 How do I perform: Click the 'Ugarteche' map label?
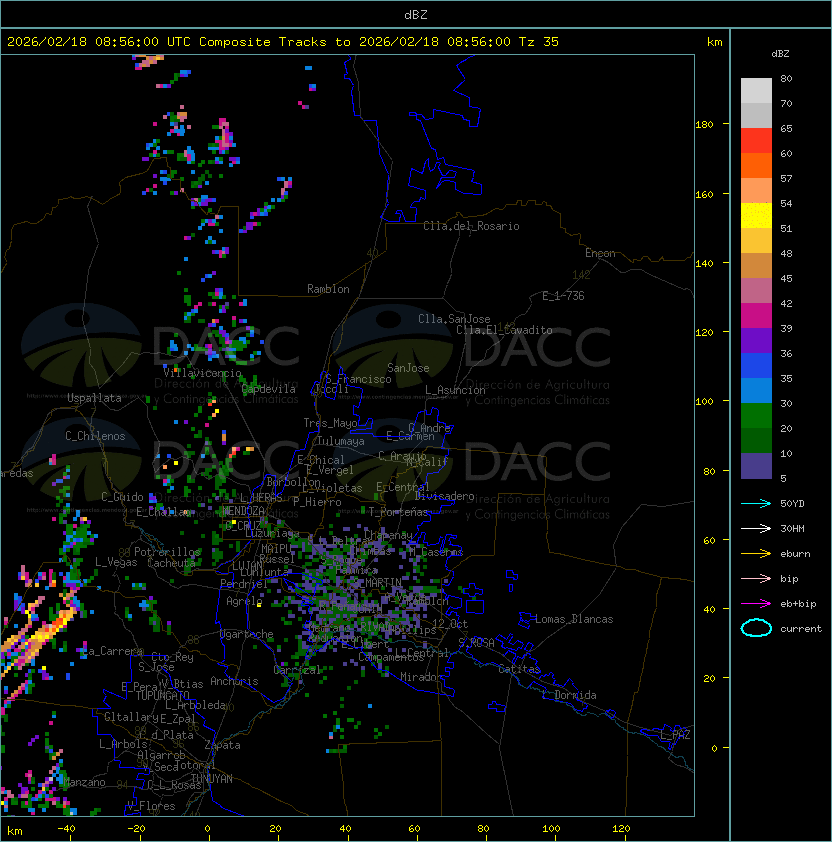pos(247,634)
